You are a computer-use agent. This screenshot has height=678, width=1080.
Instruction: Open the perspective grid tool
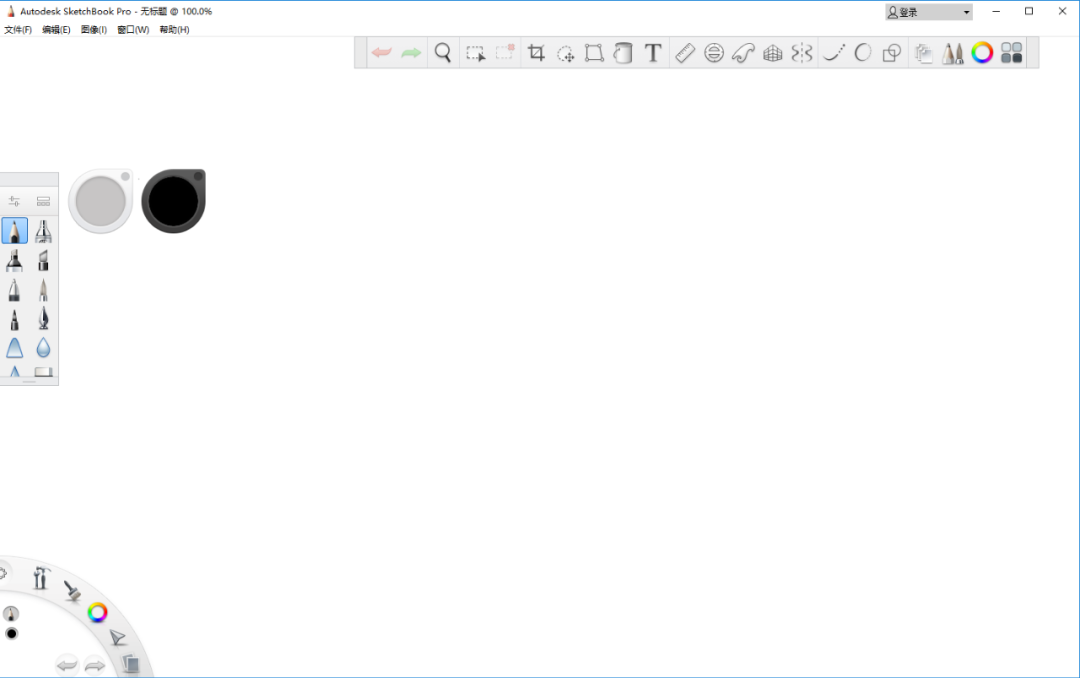coord(773,53)
